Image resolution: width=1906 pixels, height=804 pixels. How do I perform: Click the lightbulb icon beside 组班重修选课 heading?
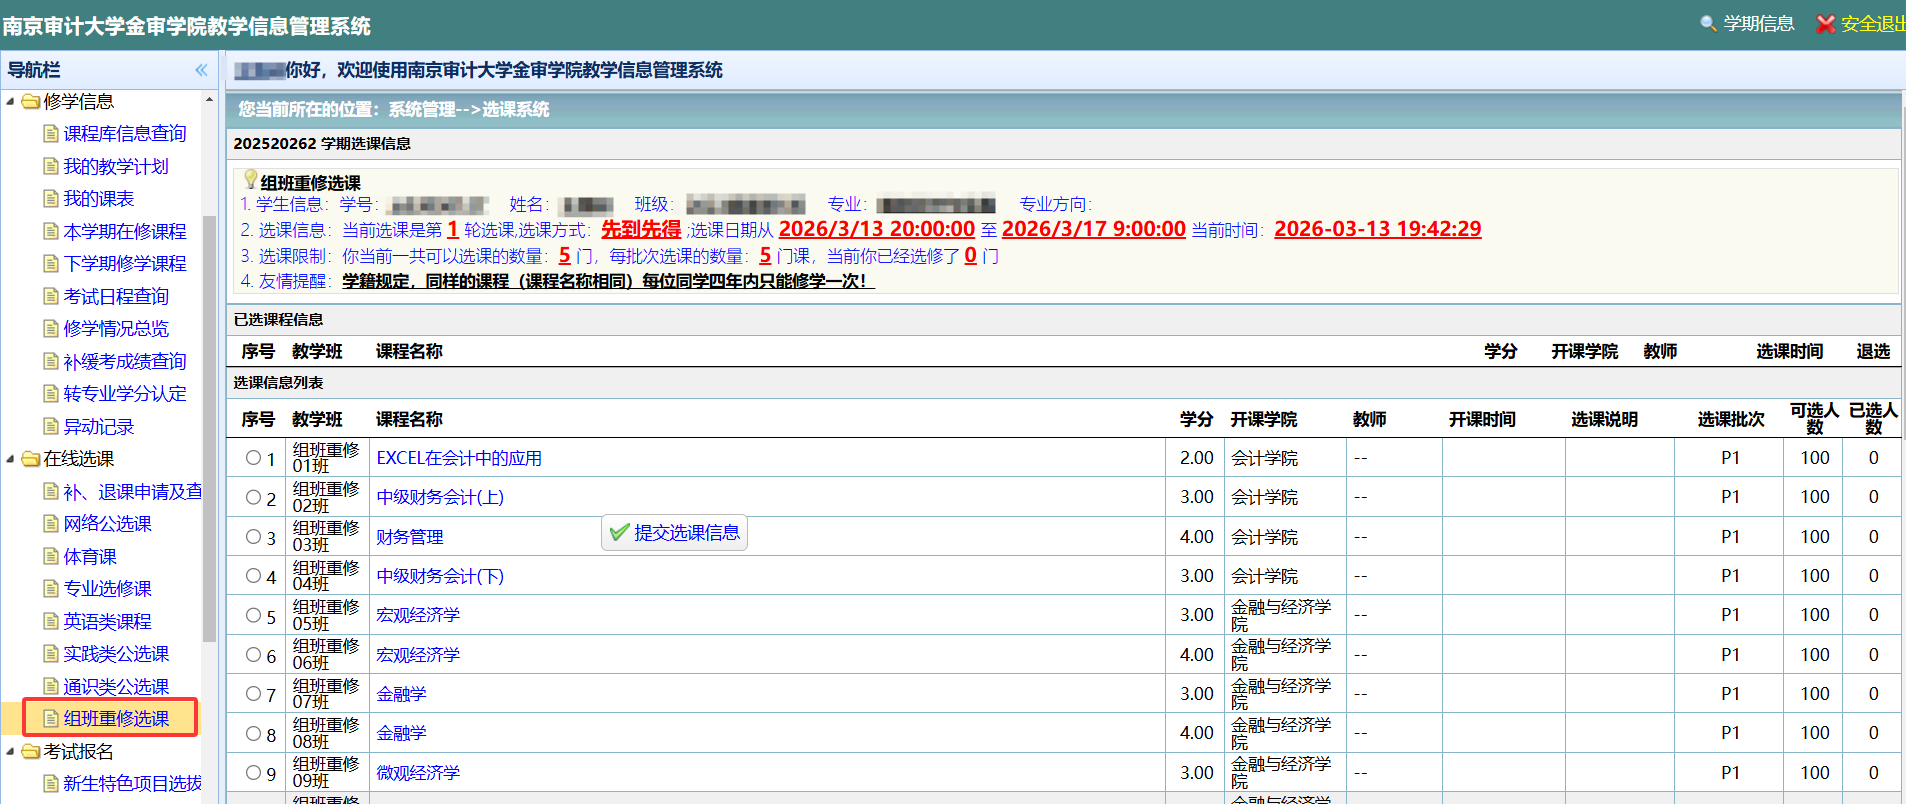250,180
